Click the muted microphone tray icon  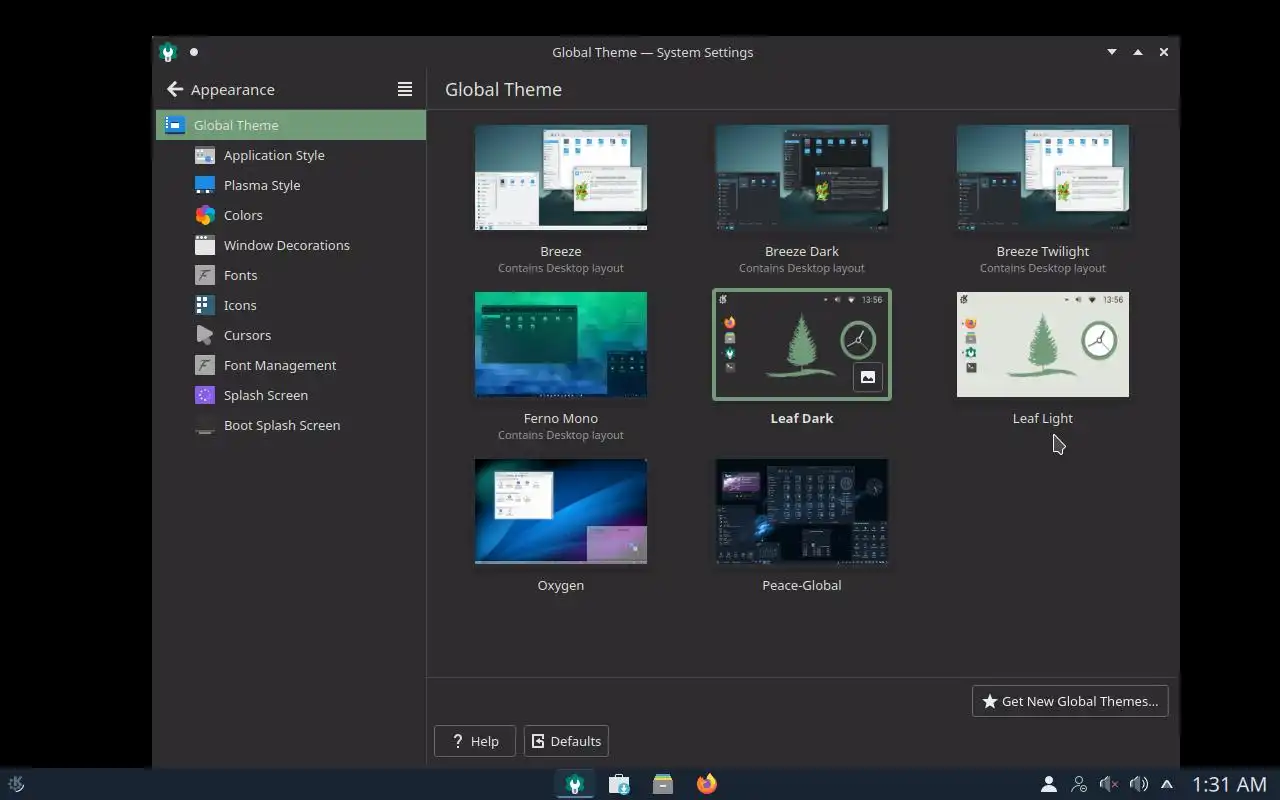pyautogui.click(x=1108, y=784)
